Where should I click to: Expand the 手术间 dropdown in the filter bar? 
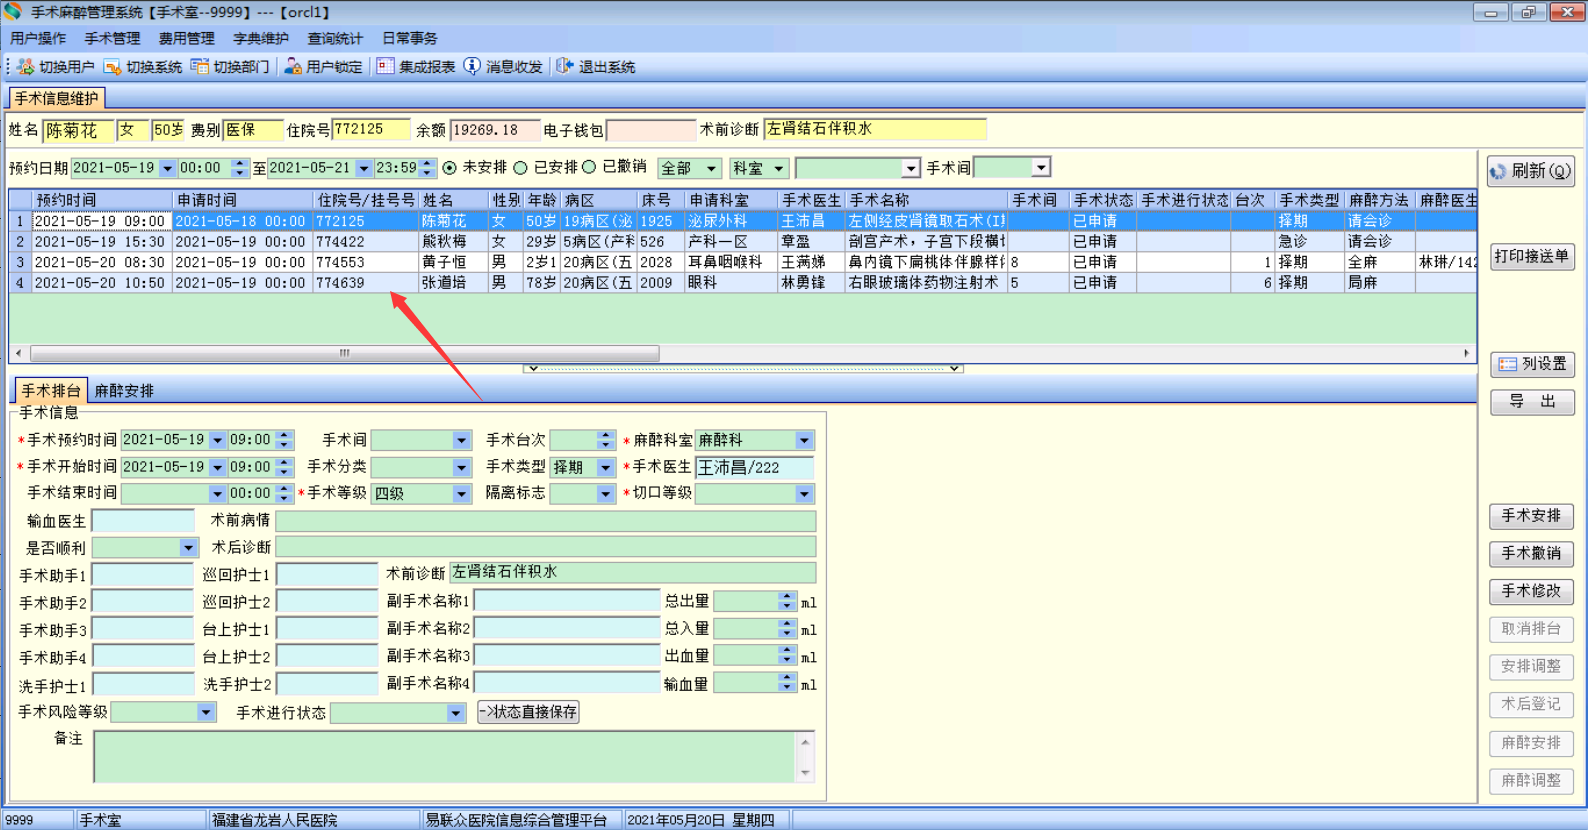(x=1041, y=168)
